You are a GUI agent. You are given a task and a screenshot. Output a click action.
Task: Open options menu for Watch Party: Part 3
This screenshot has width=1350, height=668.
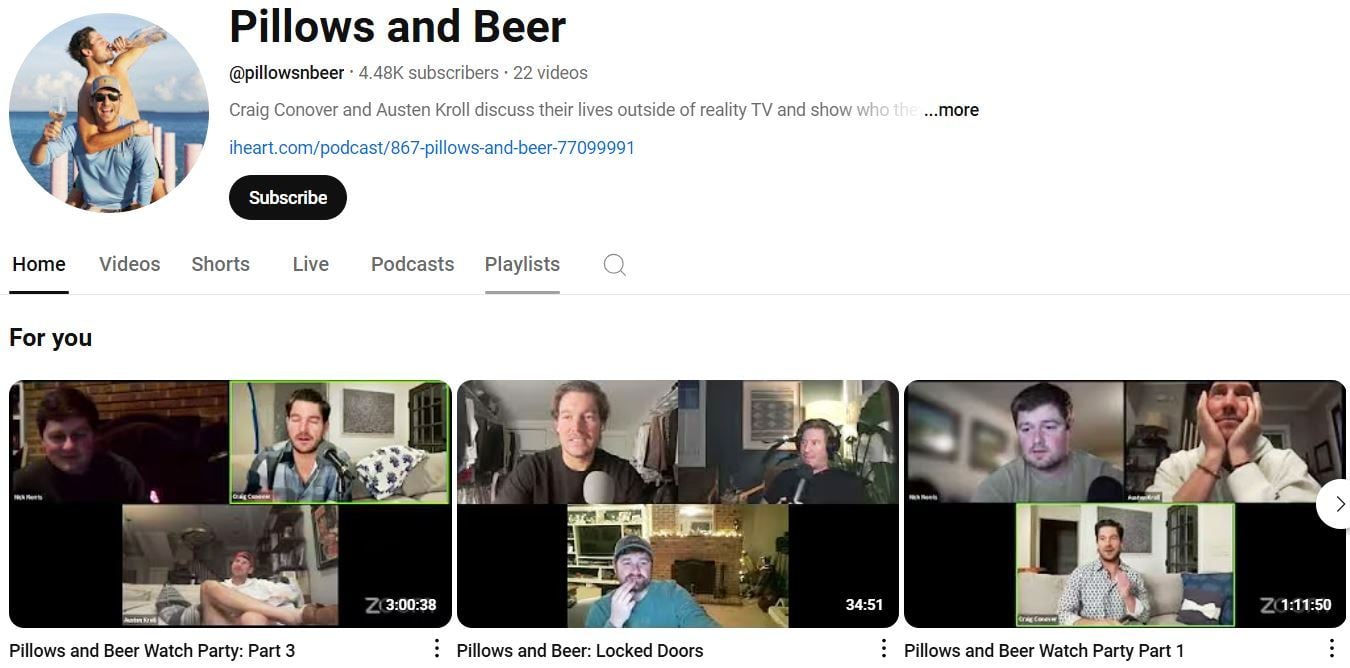pos(437,649)
